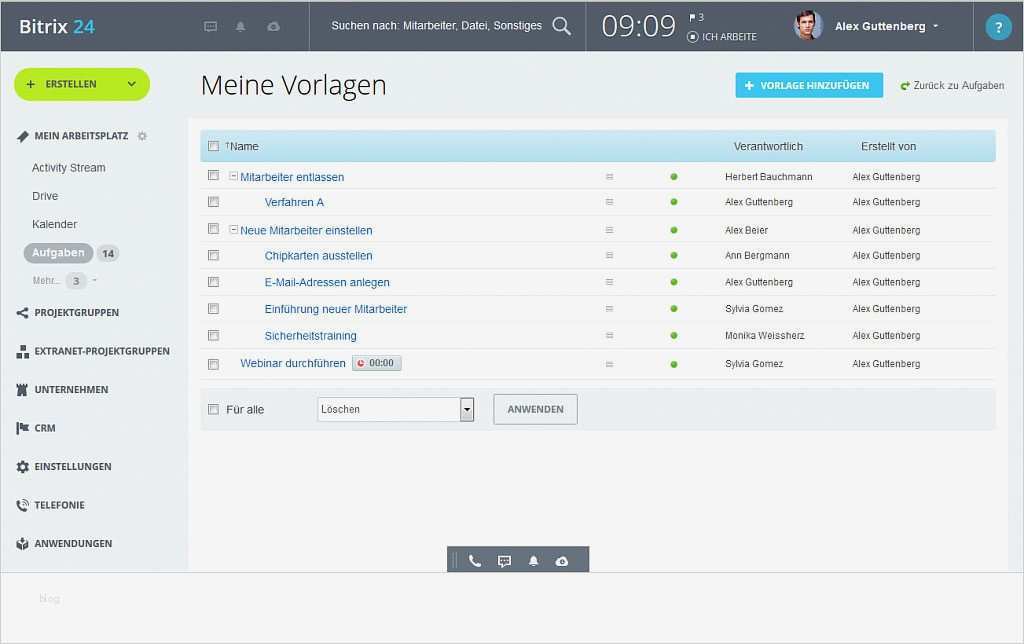Check the Chipkarten ausstellen checkbox
This screenshot has height=644, width=1024.
pos(214,255)
